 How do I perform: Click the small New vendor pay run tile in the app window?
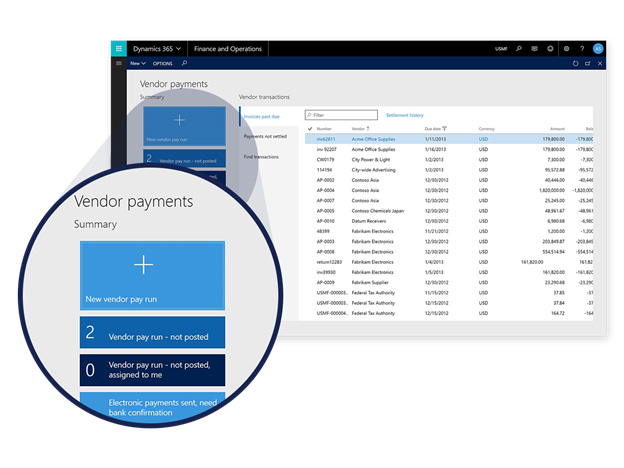pyautogui.click(x=184, y=126)
